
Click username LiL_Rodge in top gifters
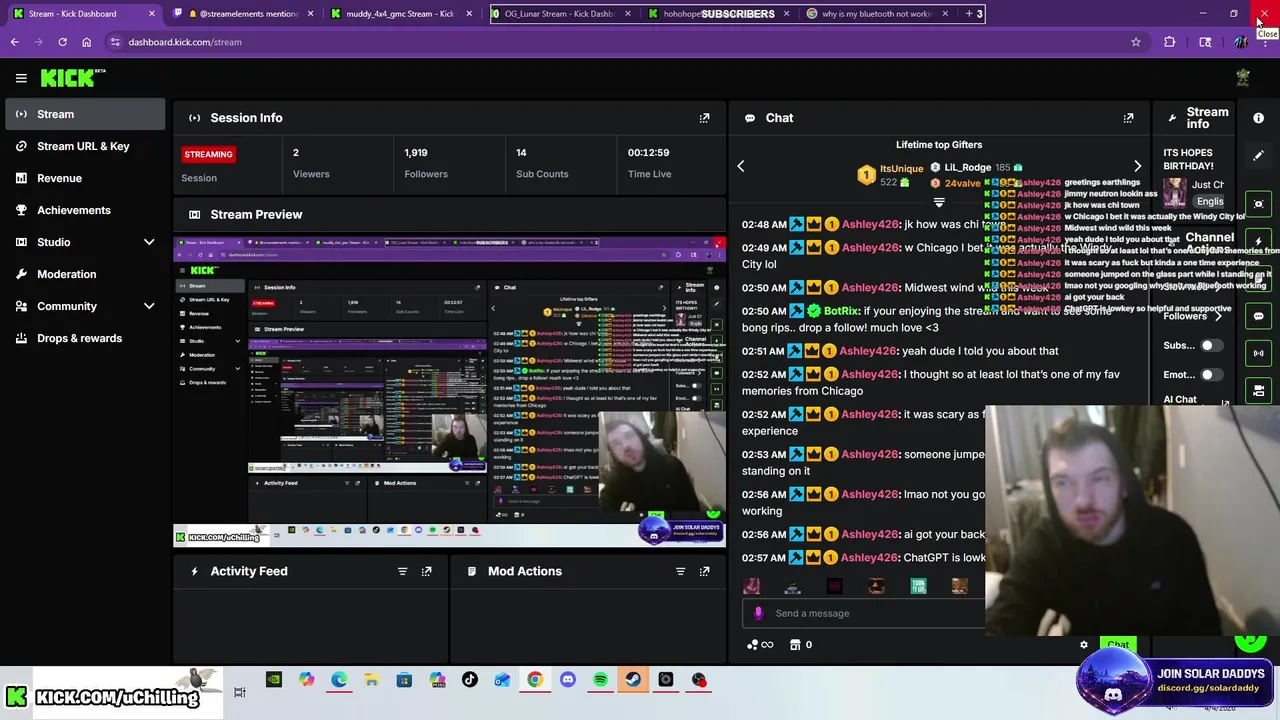pyautogui.click(x=968, y=167)
